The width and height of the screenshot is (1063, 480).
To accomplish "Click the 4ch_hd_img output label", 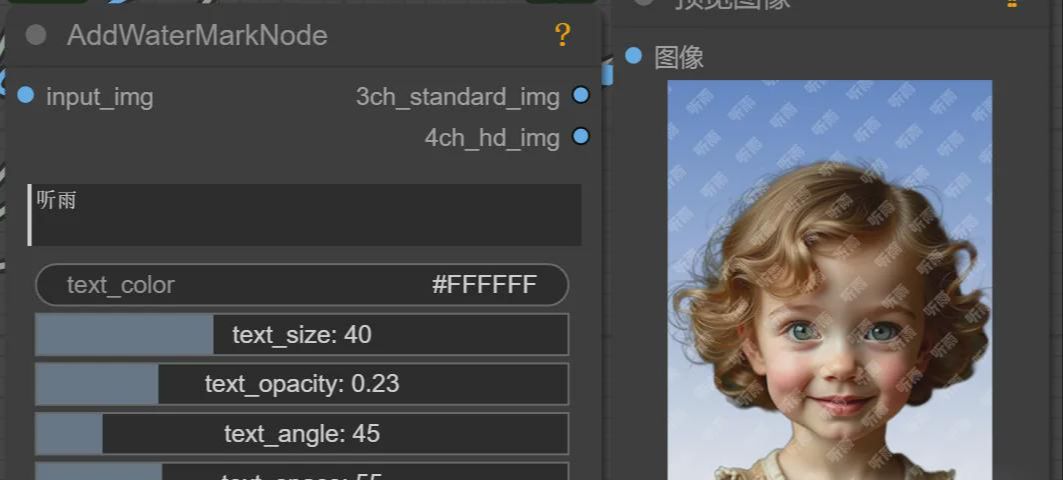I will (x=491, y=138).
